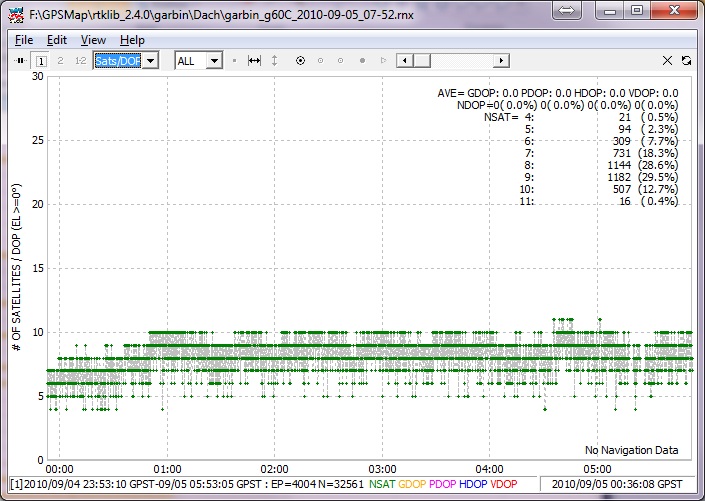The width and height of the screenshot is (705, 501).
Task: Toggle solution 2 button in toolbar
Action: click(60, 61)
